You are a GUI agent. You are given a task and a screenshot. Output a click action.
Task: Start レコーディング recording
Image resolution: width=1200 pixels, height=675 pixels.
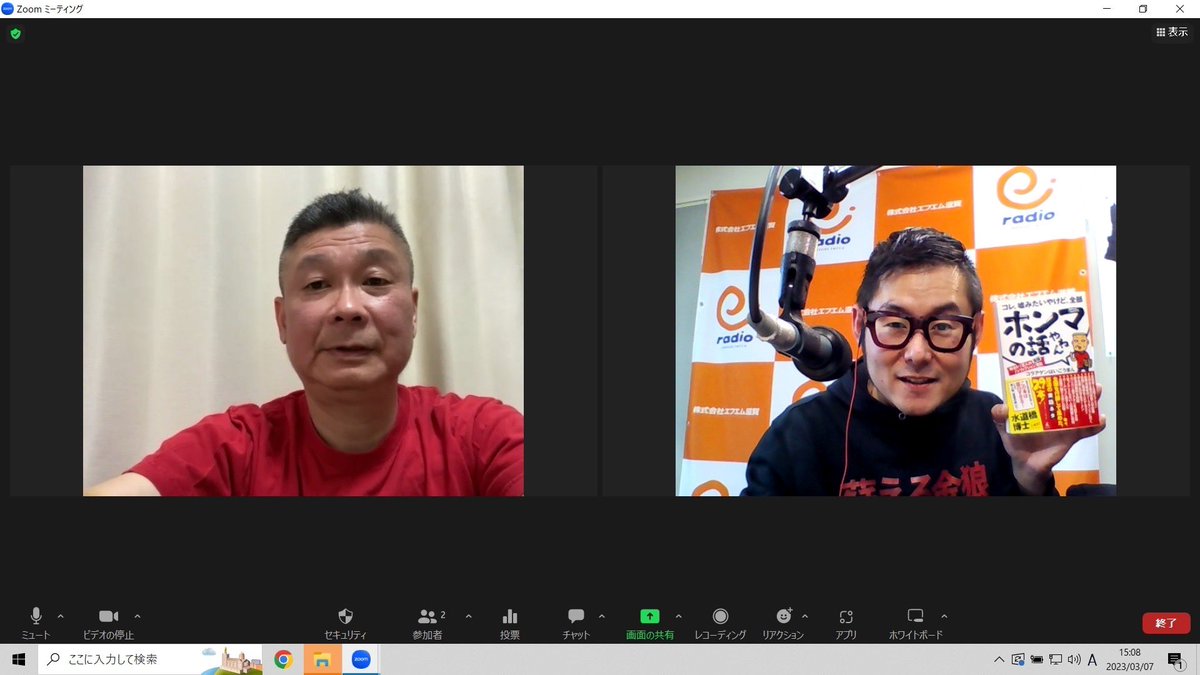pyautogui.click(x=720, y=623)
